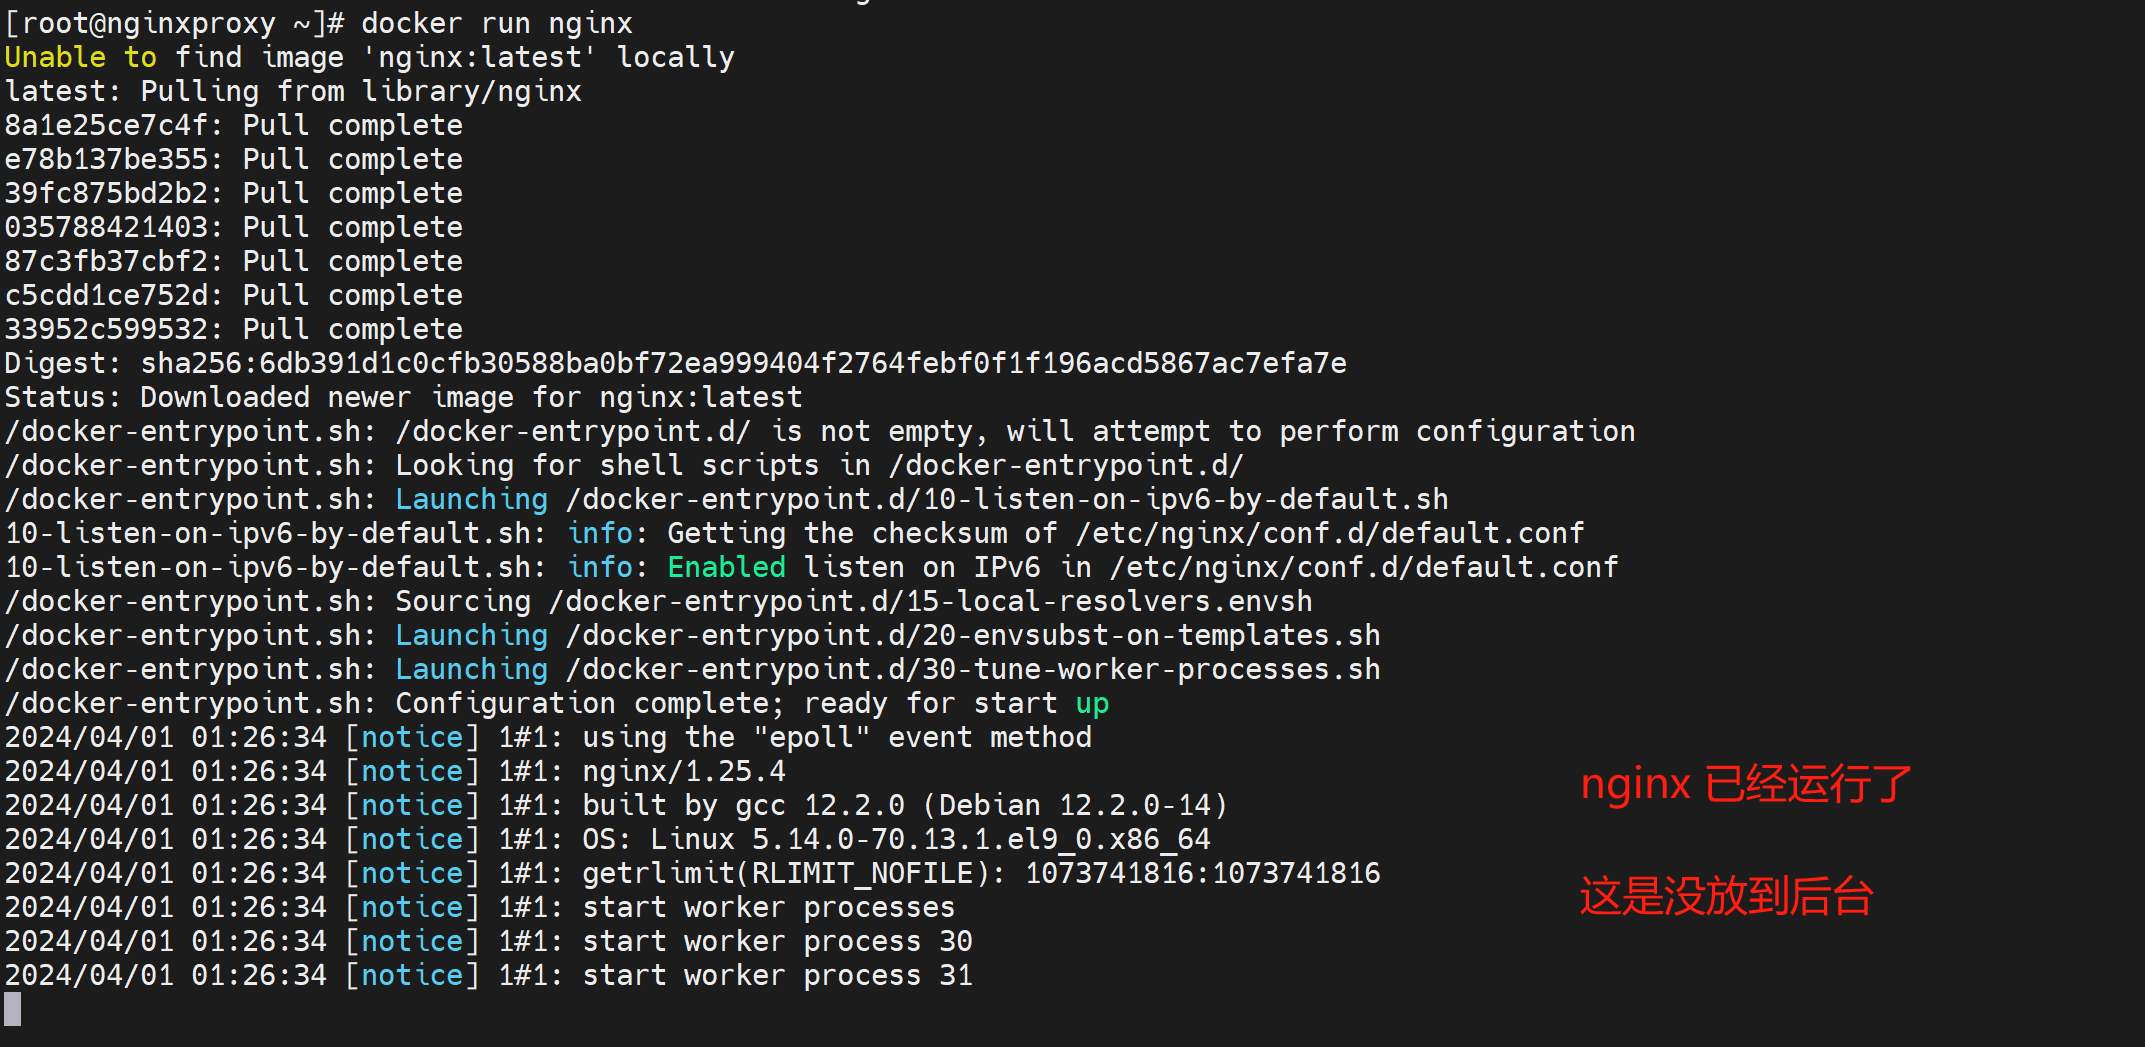The height and width of the screenshot is (1047, 2145).
Task: Click the green 'Enabled' word
Action: click(x=726, y=567)
